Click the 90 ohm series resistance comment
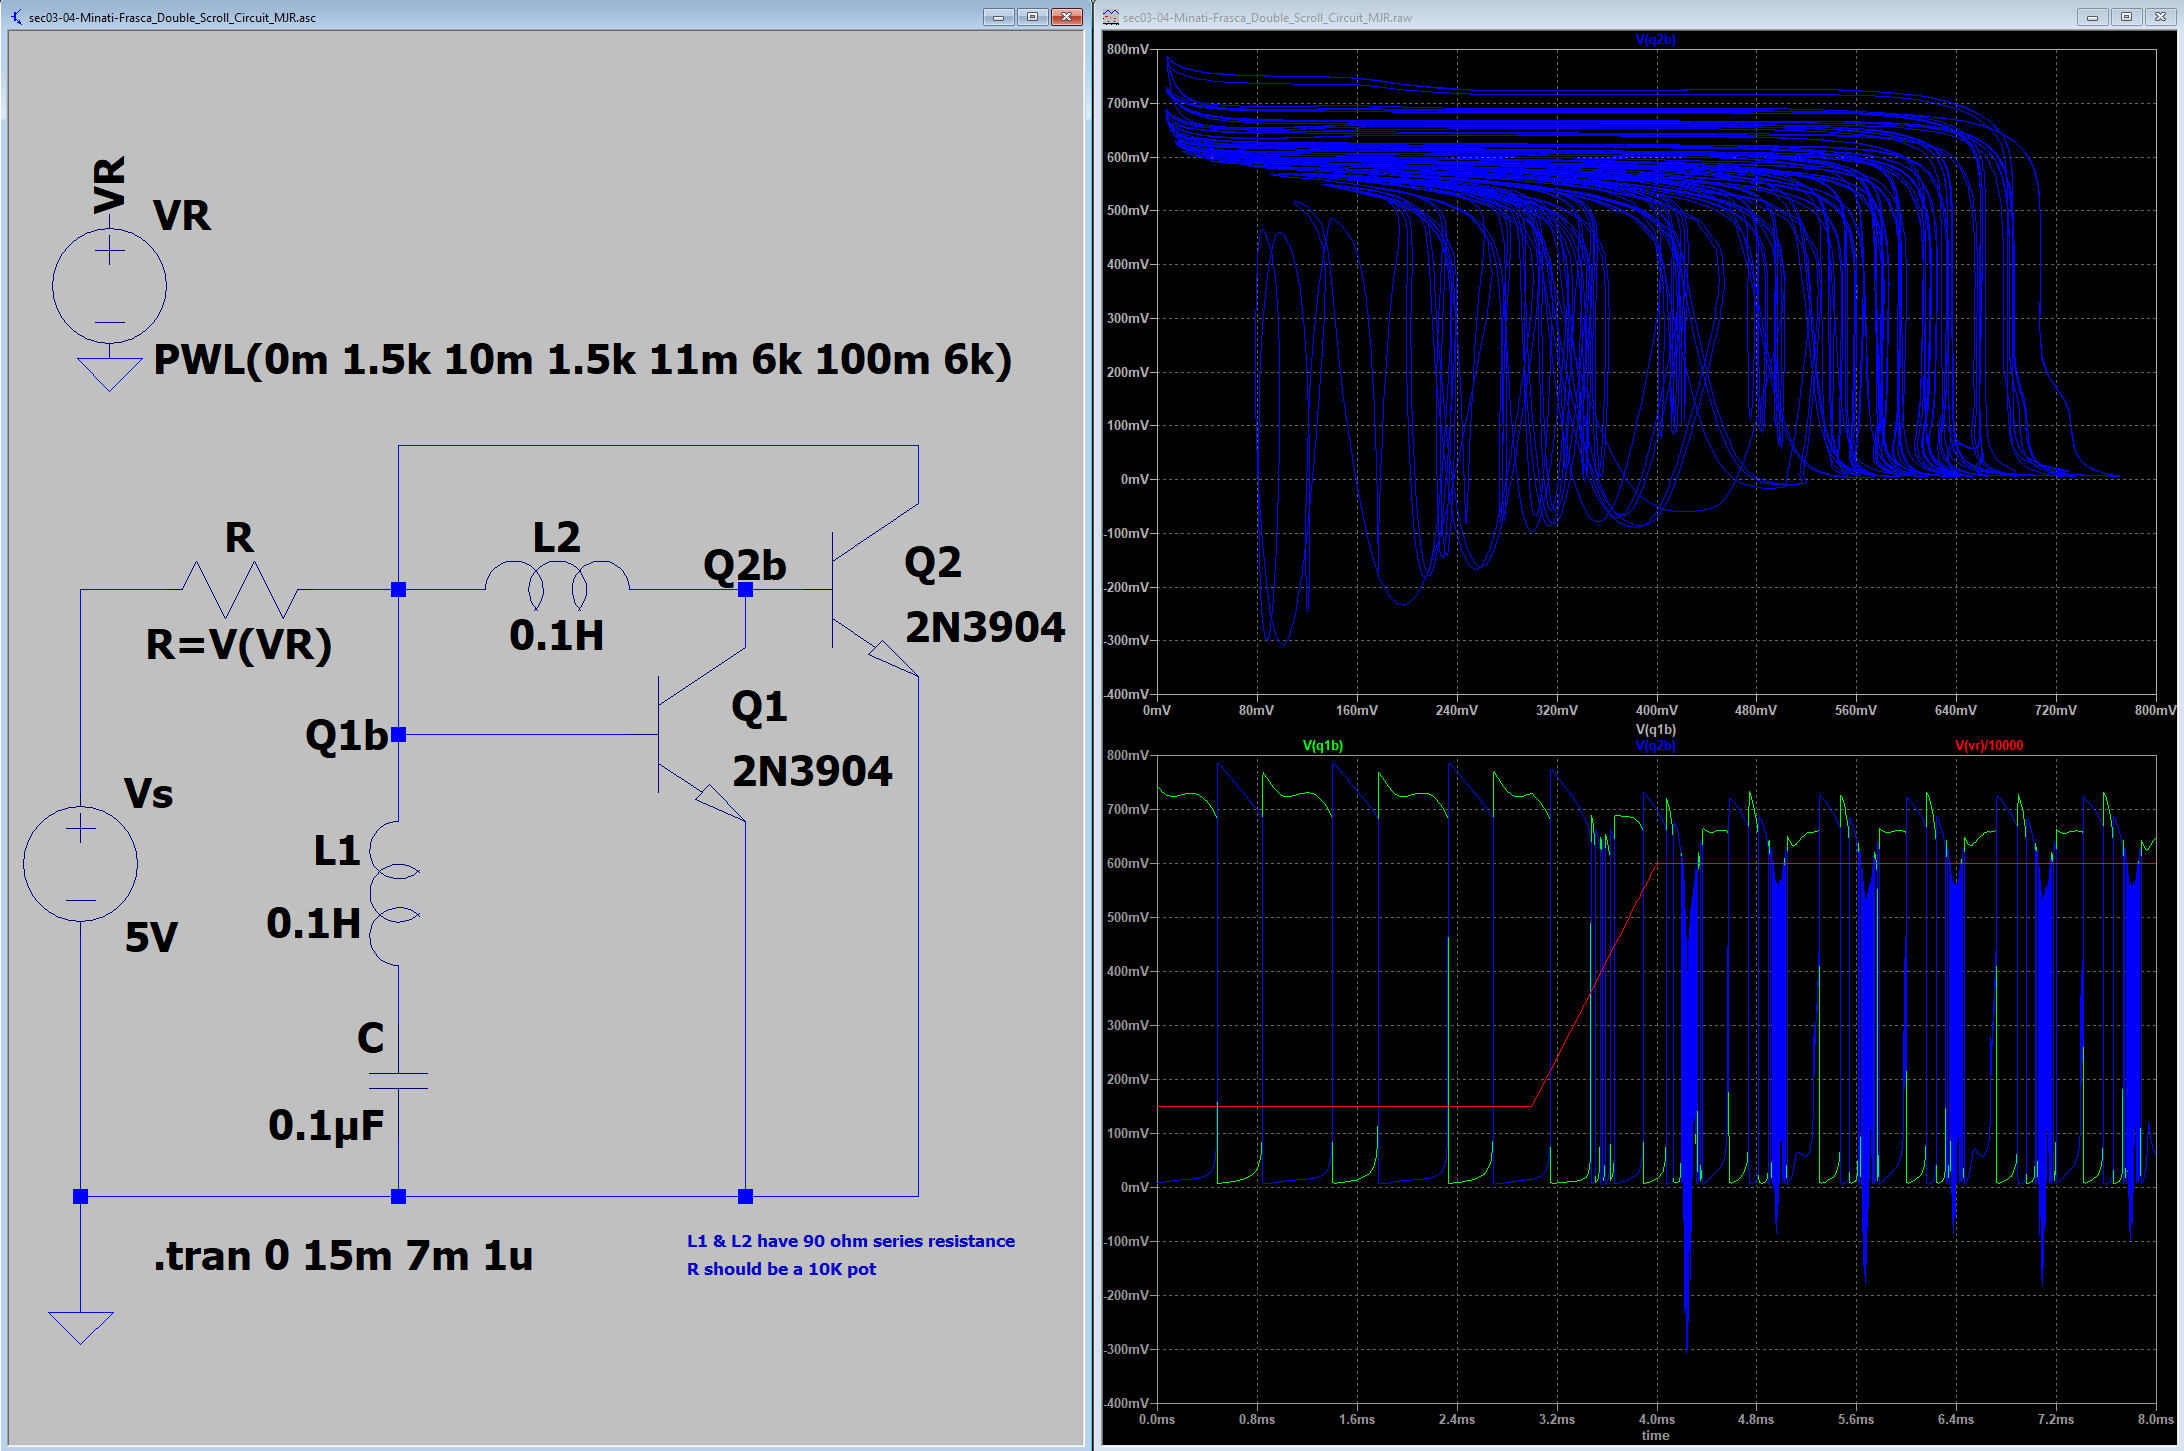 (x=850, y=1241)
